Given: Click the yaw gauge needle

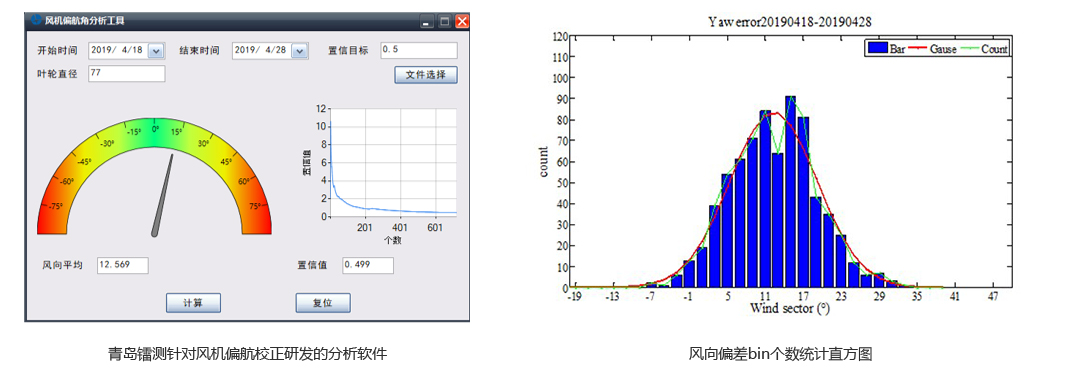Looking at the screenshot, I should click(x=162, y=196).
